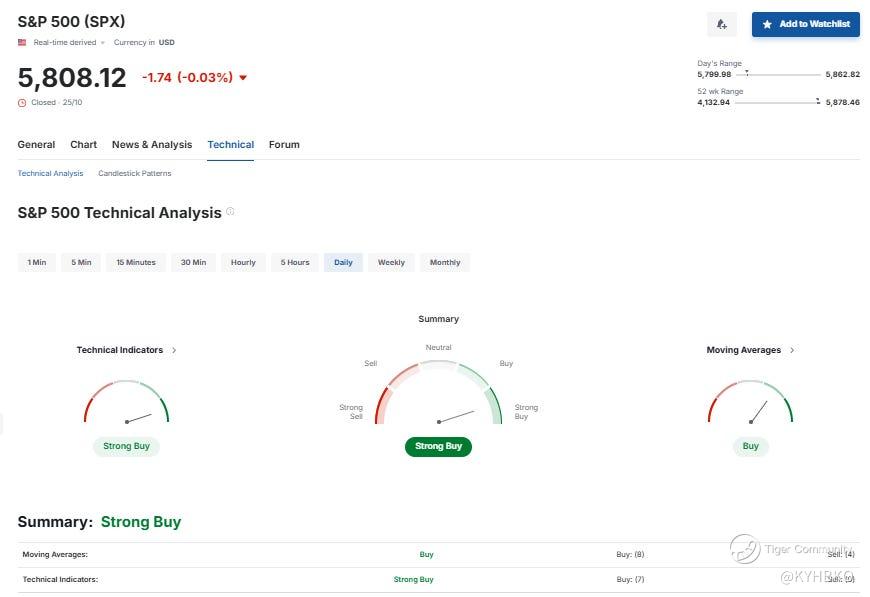Select the Daily timeframe
The width and height of the screenshot is (870, 597).
343,262
